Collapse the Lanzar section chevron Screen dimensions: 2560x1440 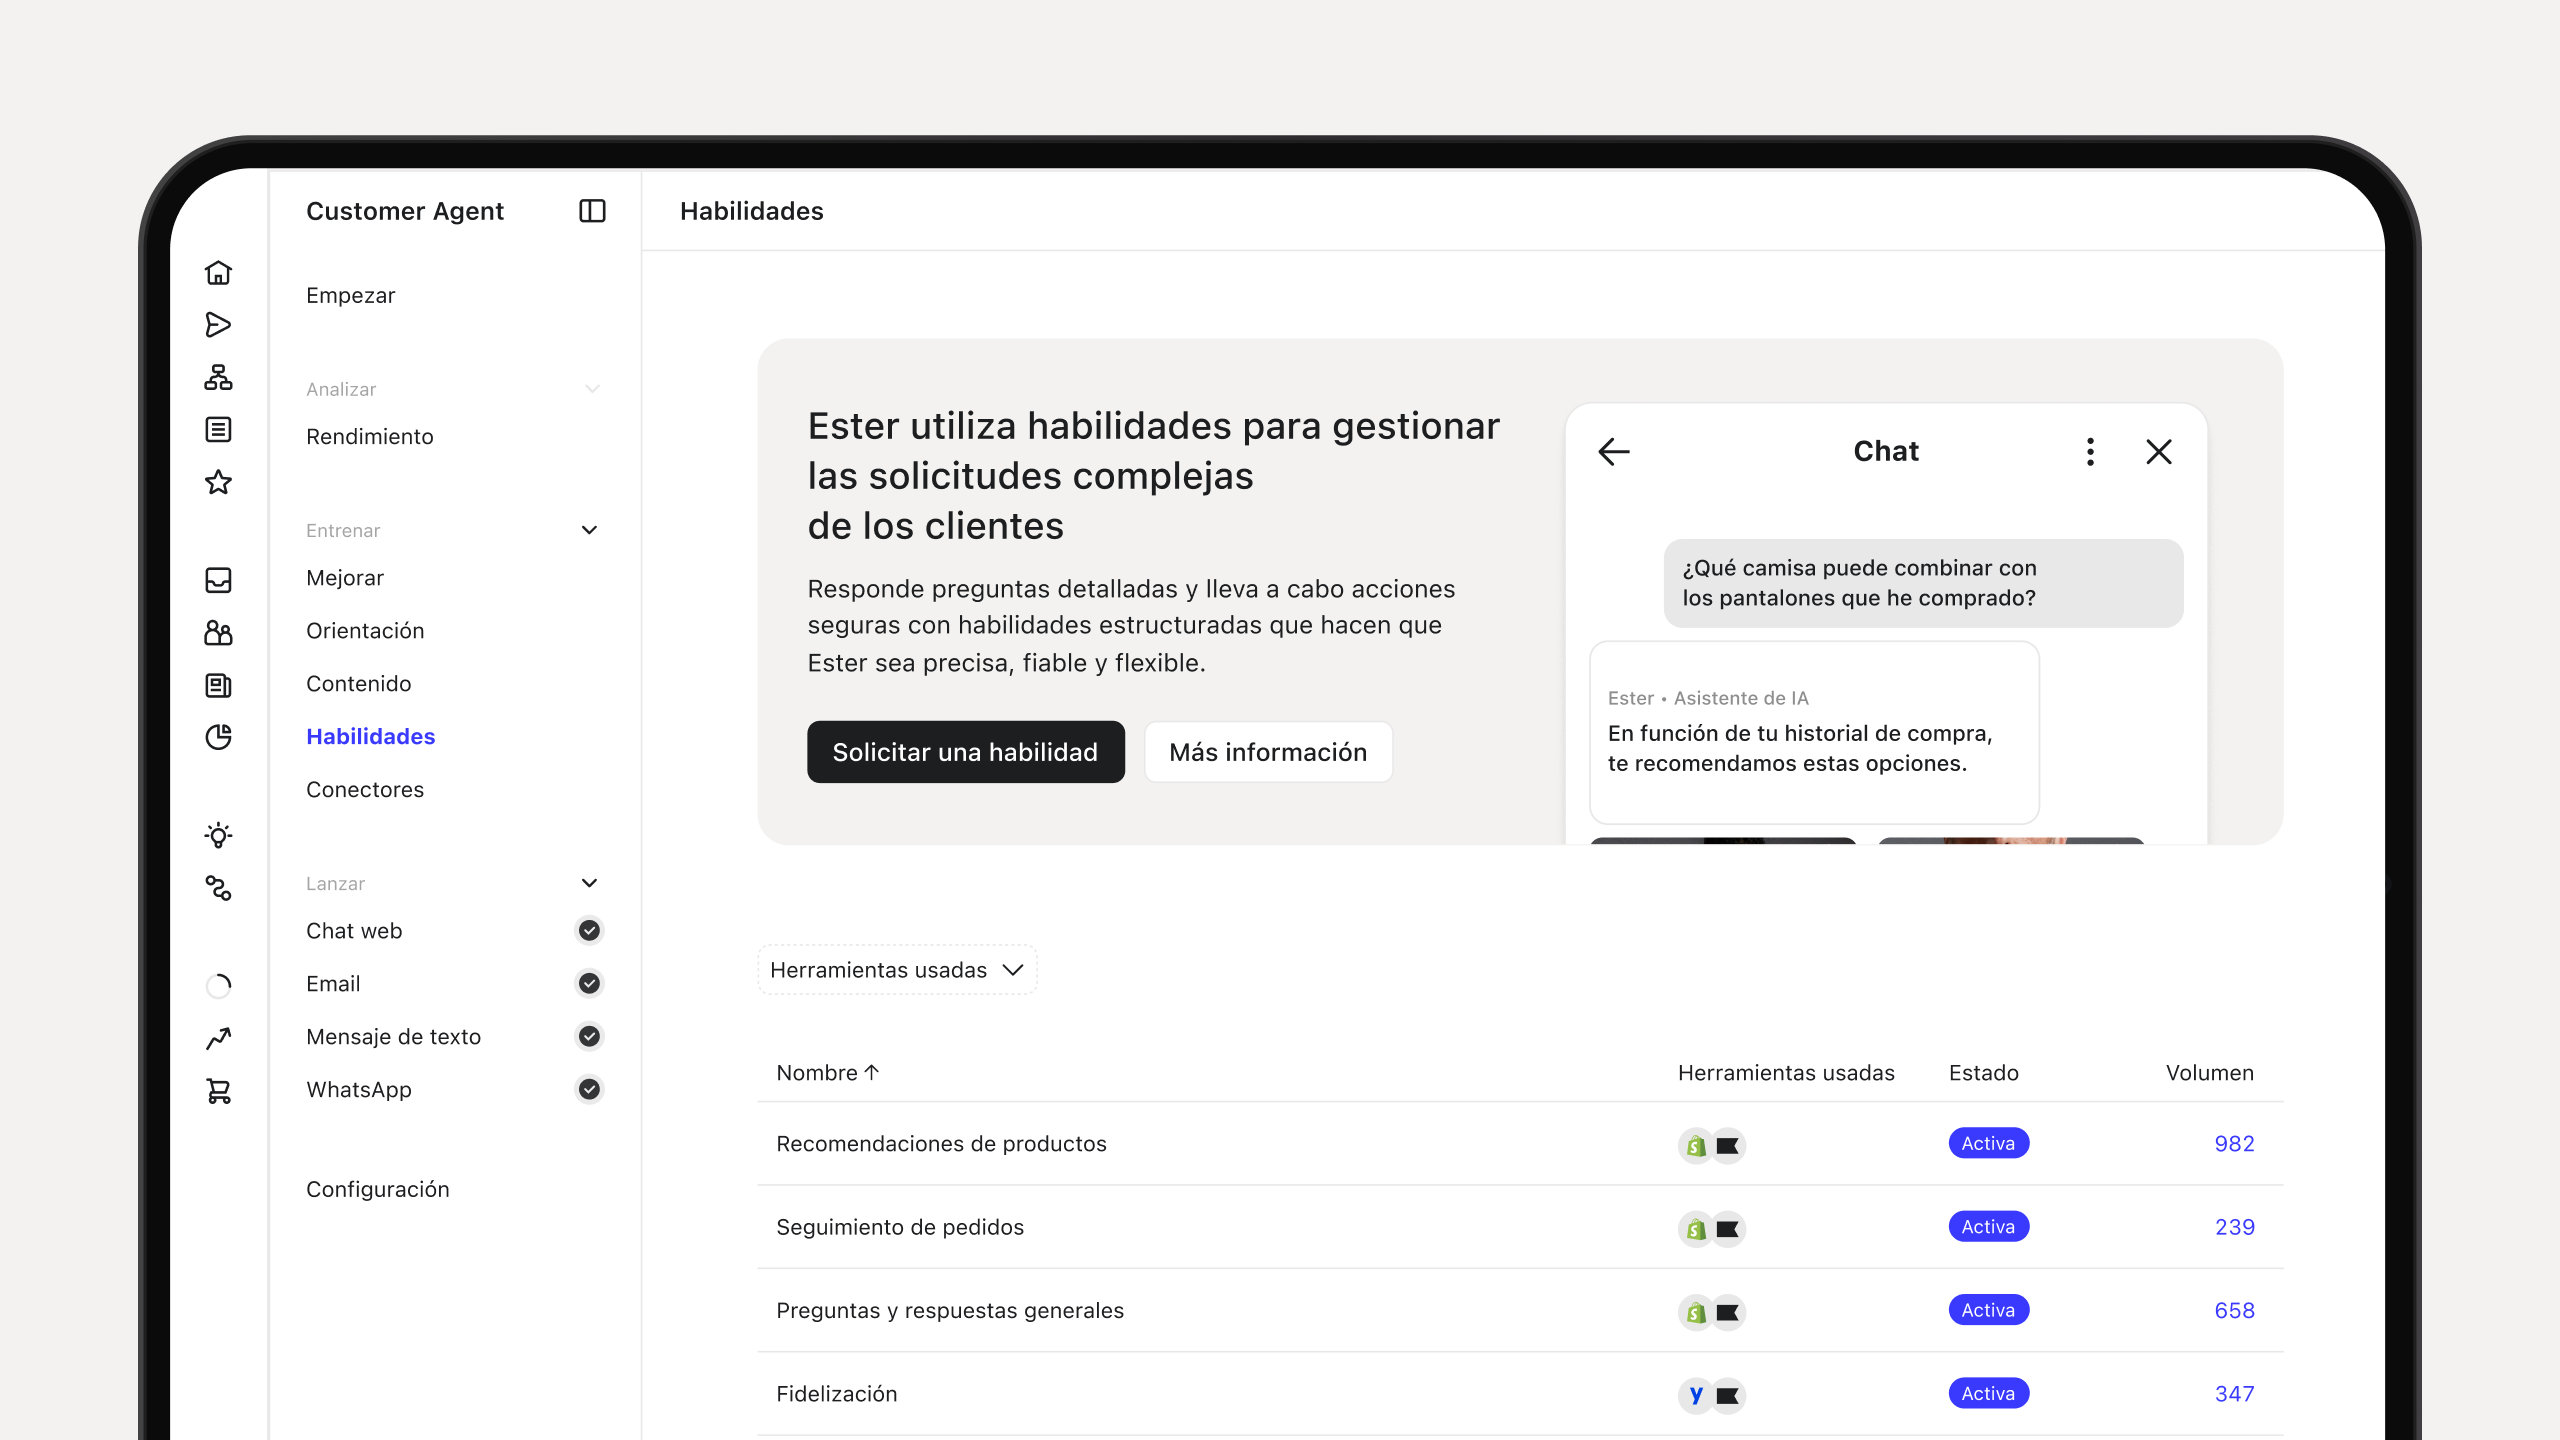[x=590, y=883]
